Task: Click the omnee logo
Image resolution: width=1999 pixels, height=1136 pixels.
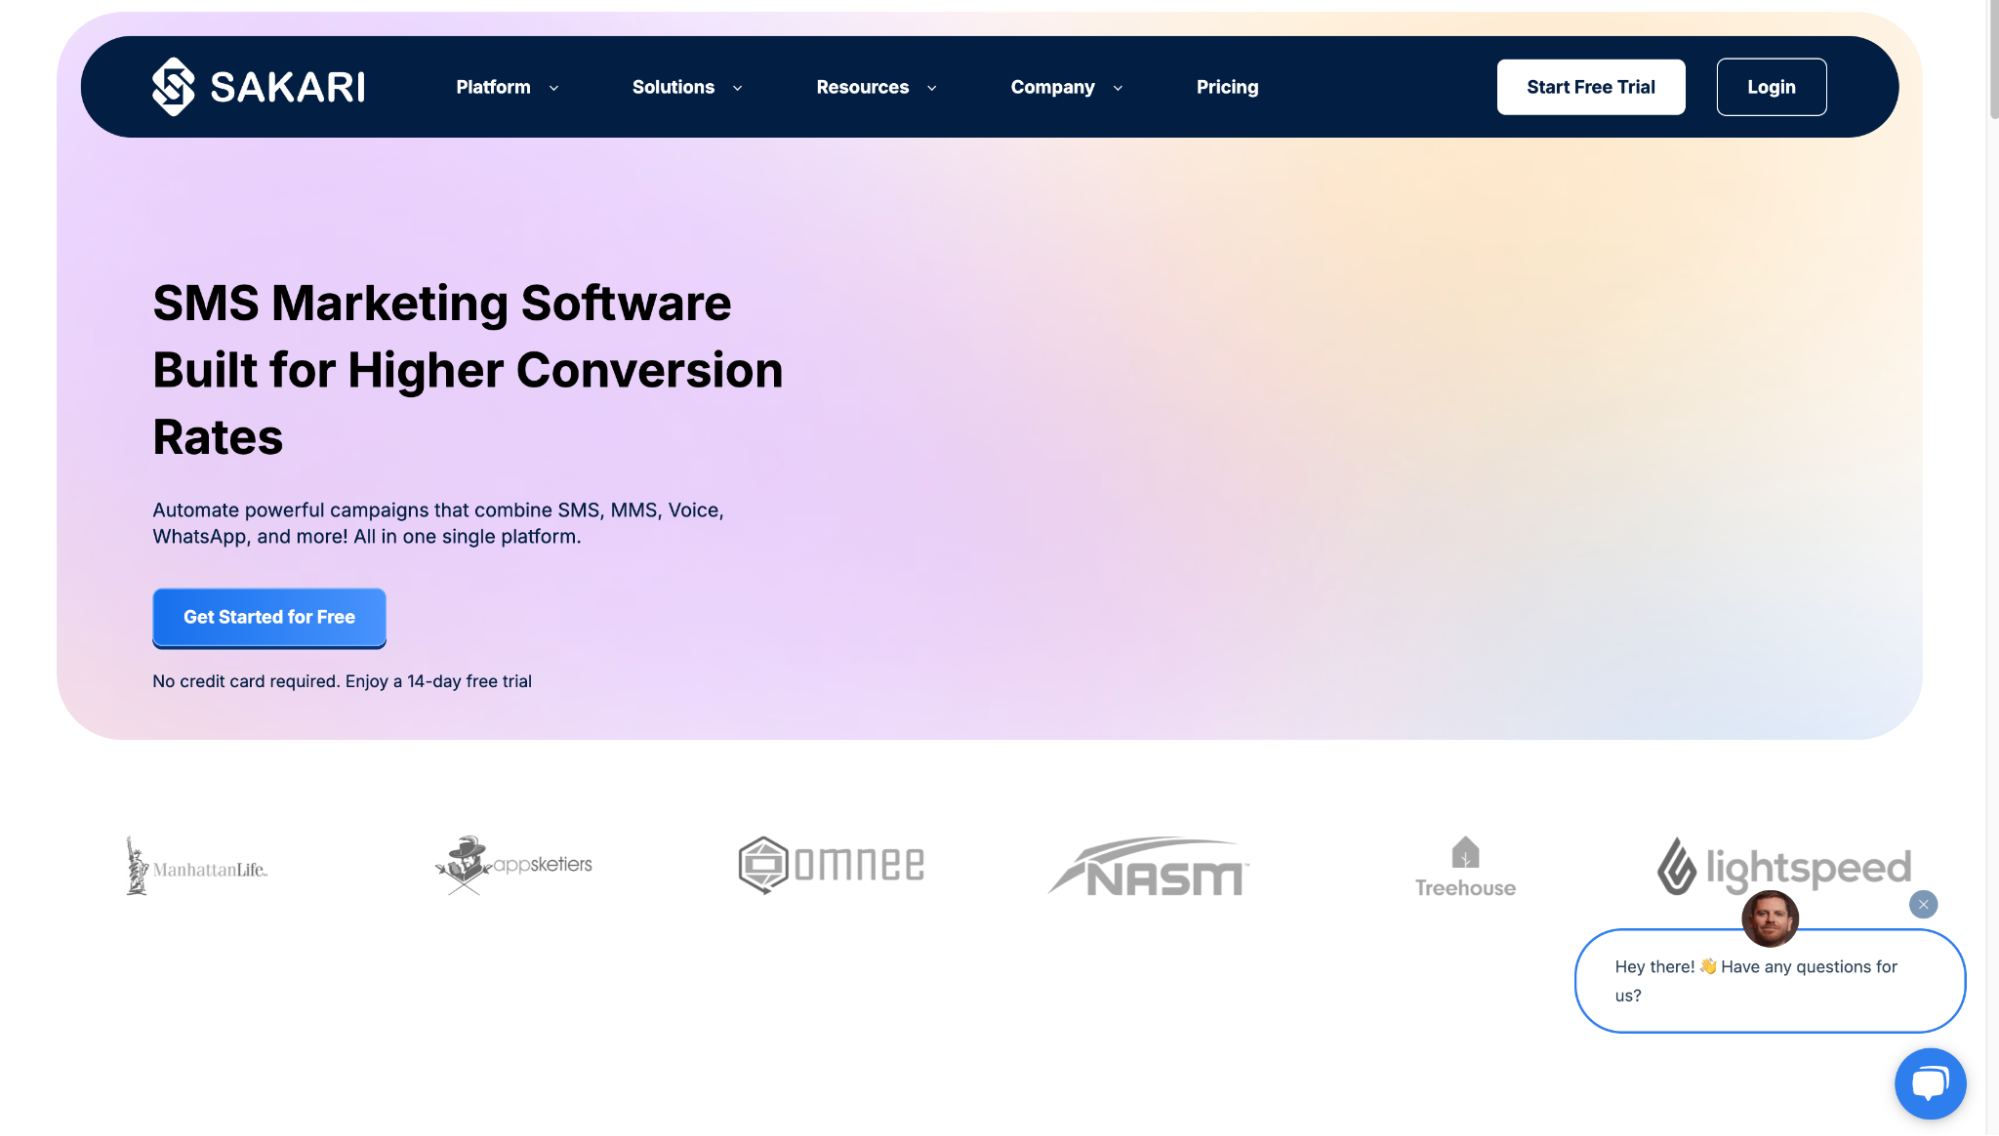Action: pos(831,865)
